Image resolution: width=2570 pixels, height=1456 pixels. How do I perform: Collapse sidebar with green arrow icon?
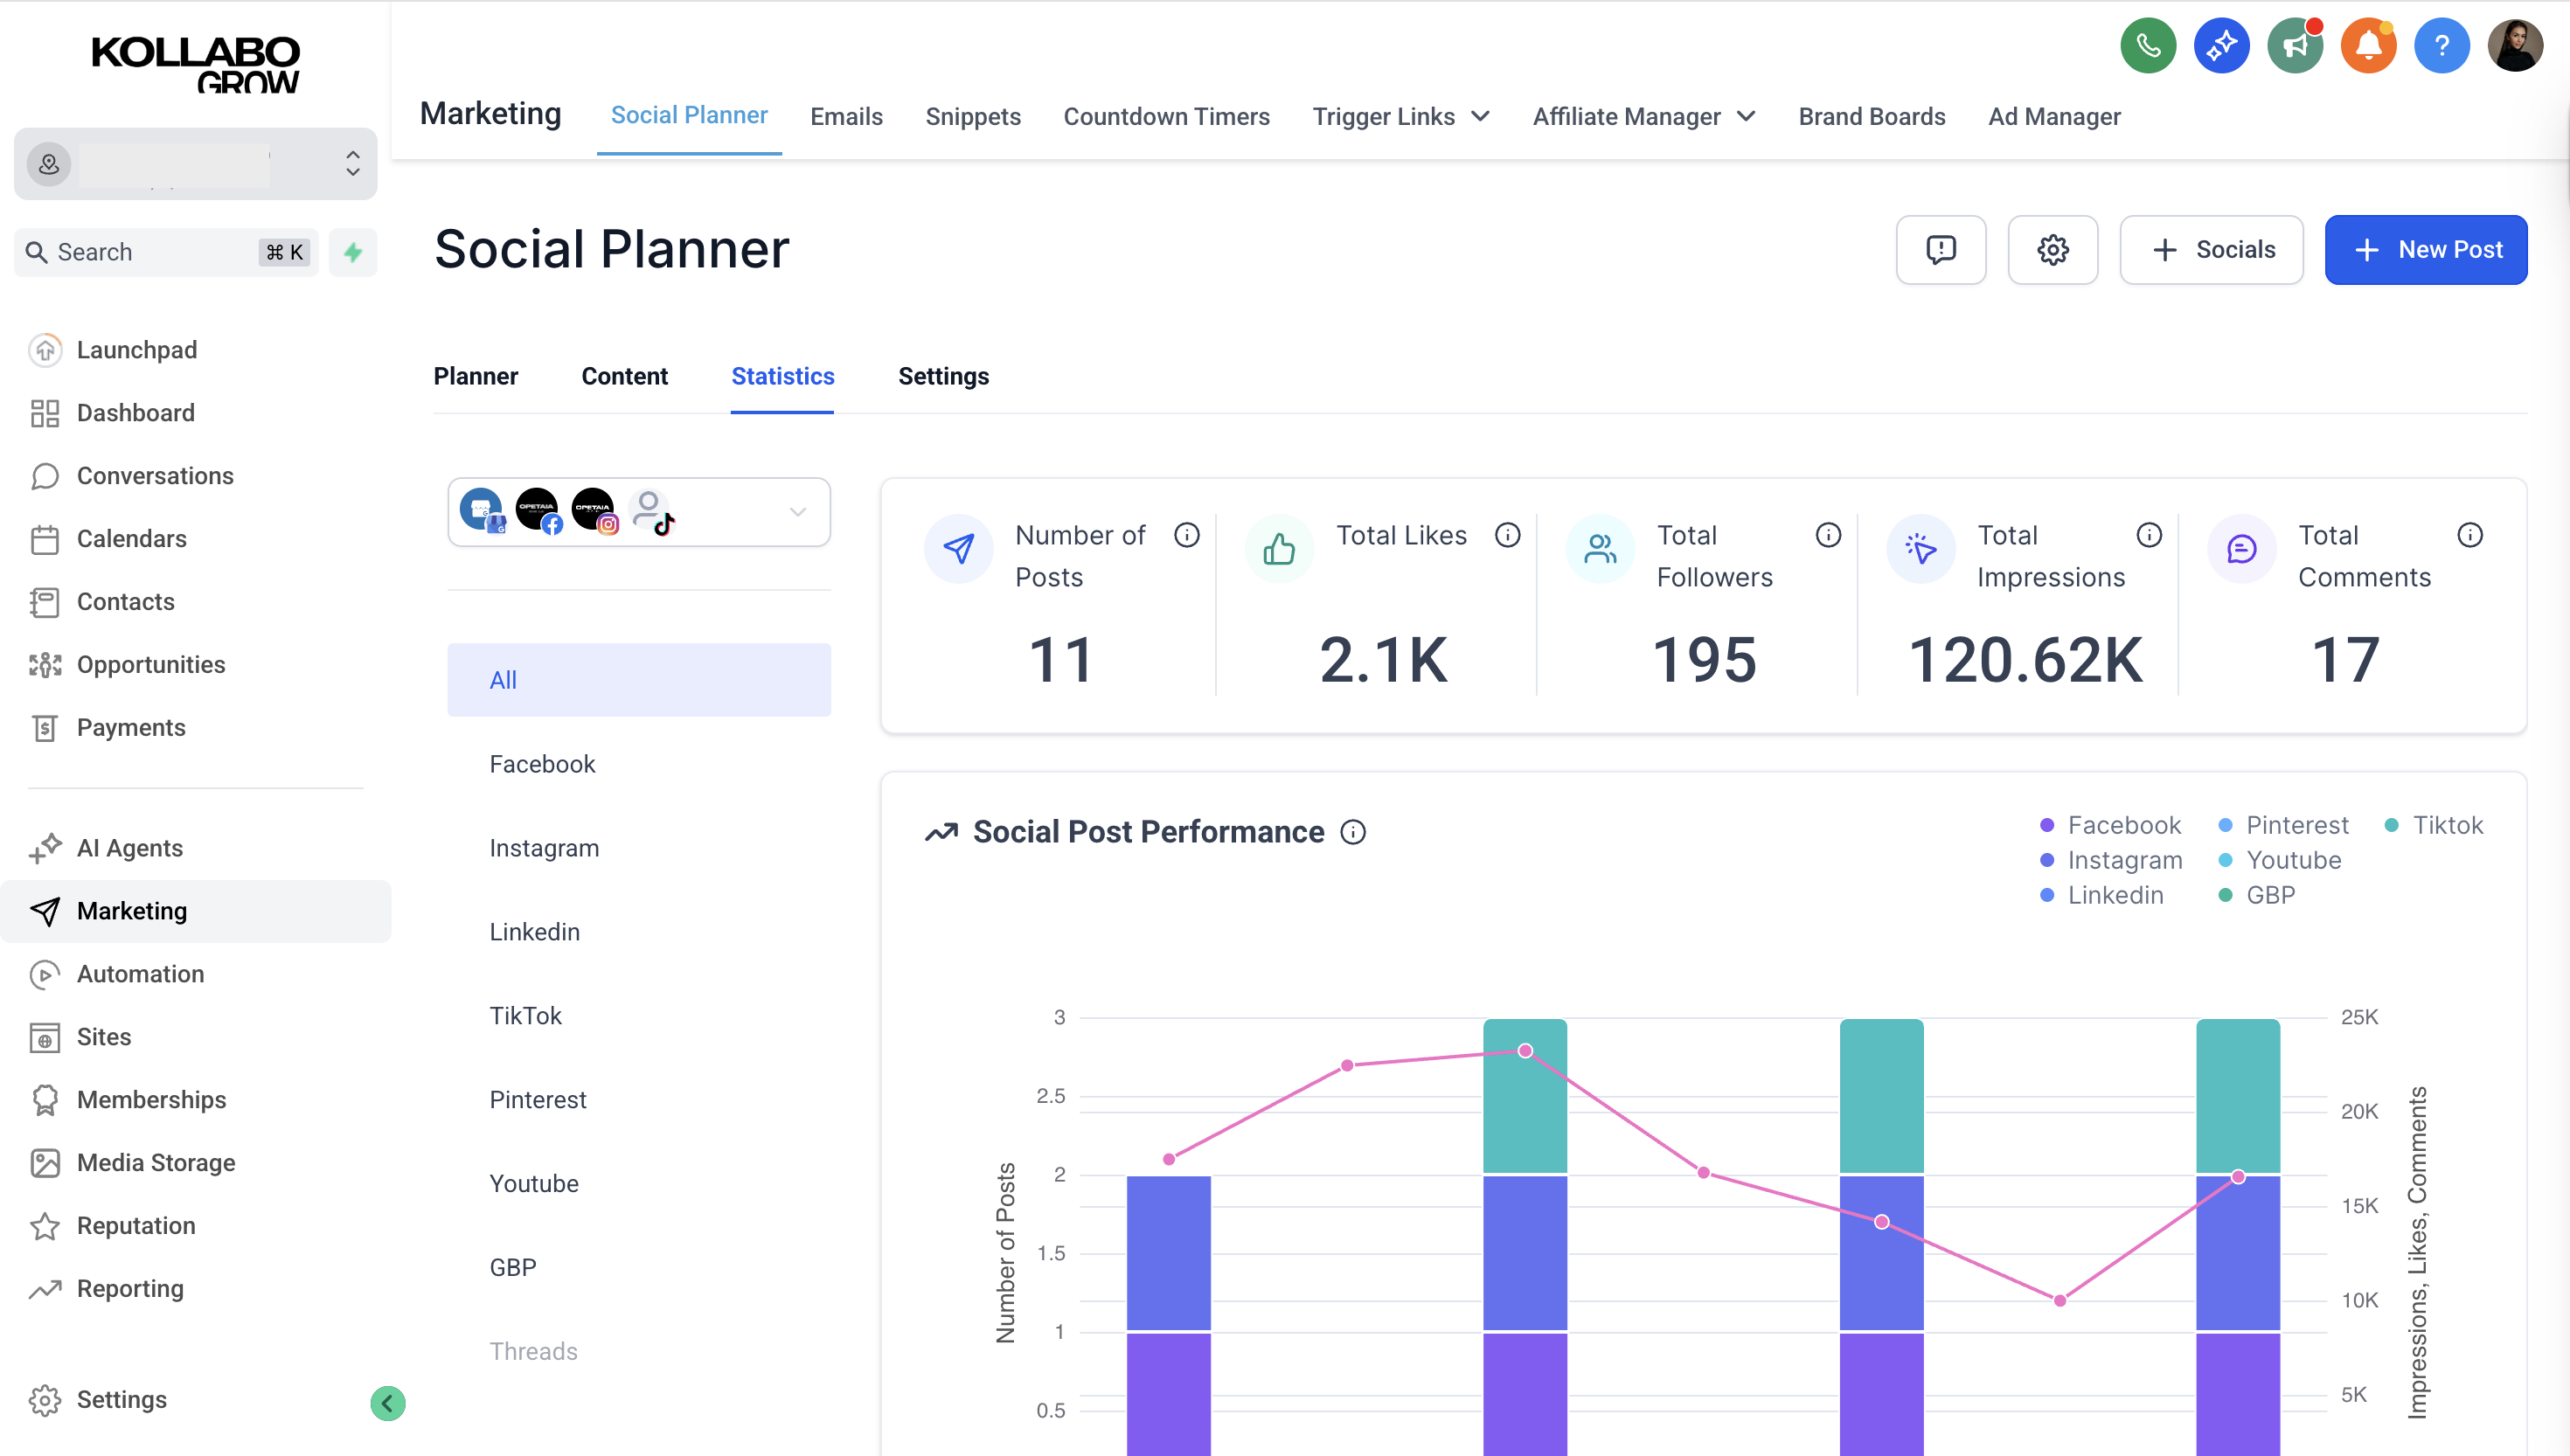pyautogui.click(x=387, y=1403)
